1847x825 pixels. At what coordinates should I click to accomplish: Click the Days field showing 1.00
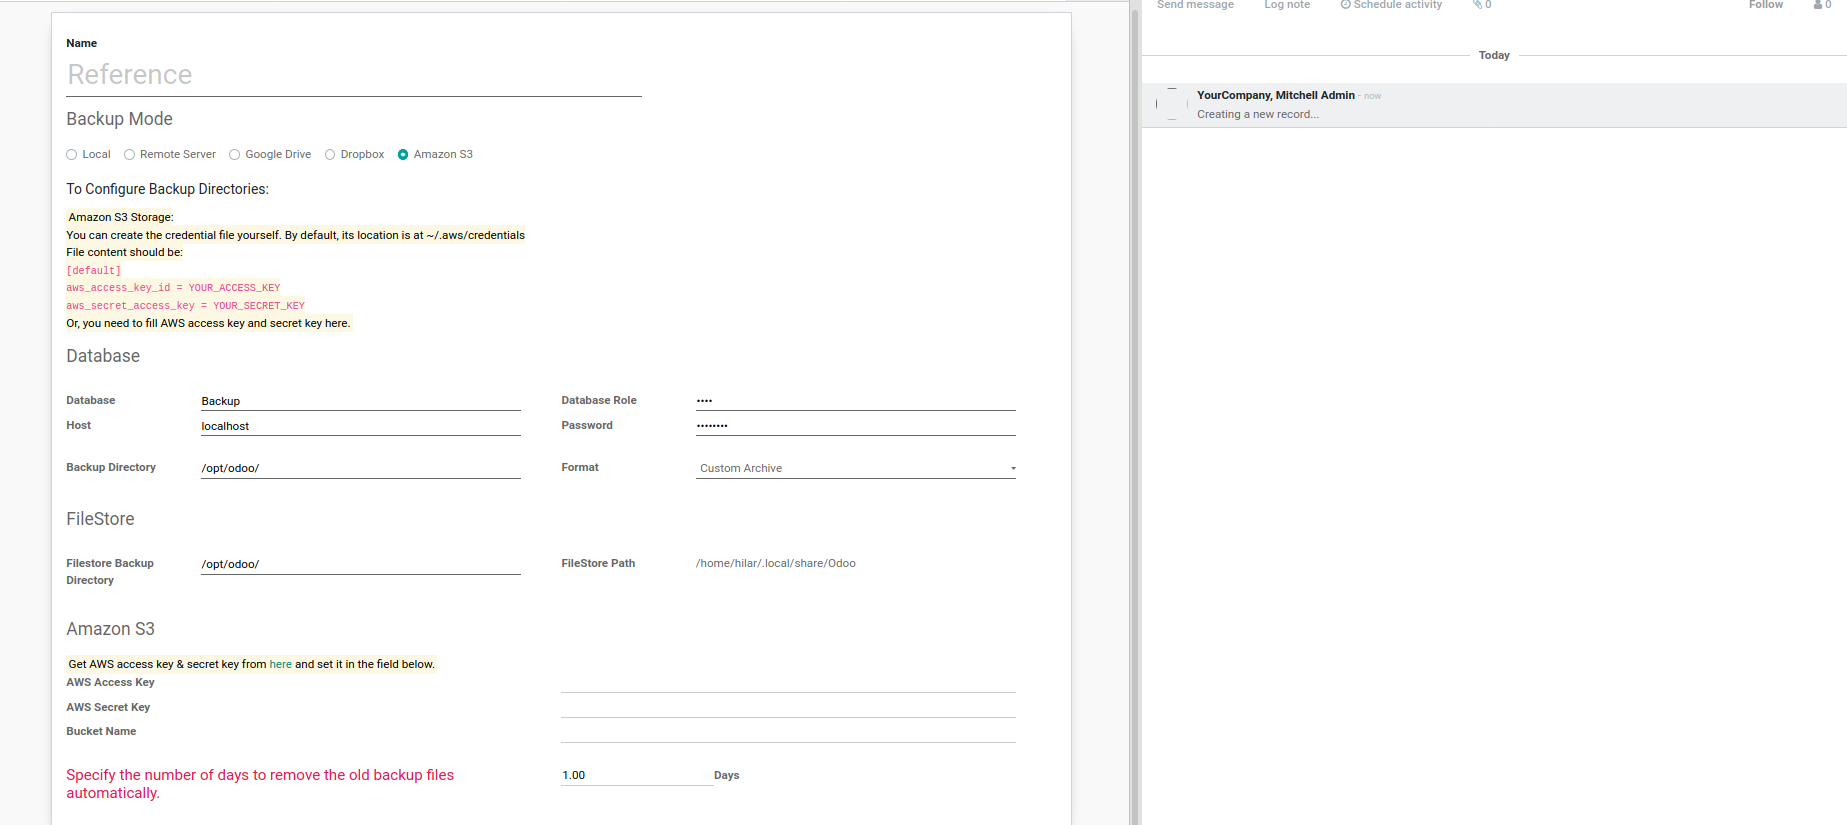(637, 776)
